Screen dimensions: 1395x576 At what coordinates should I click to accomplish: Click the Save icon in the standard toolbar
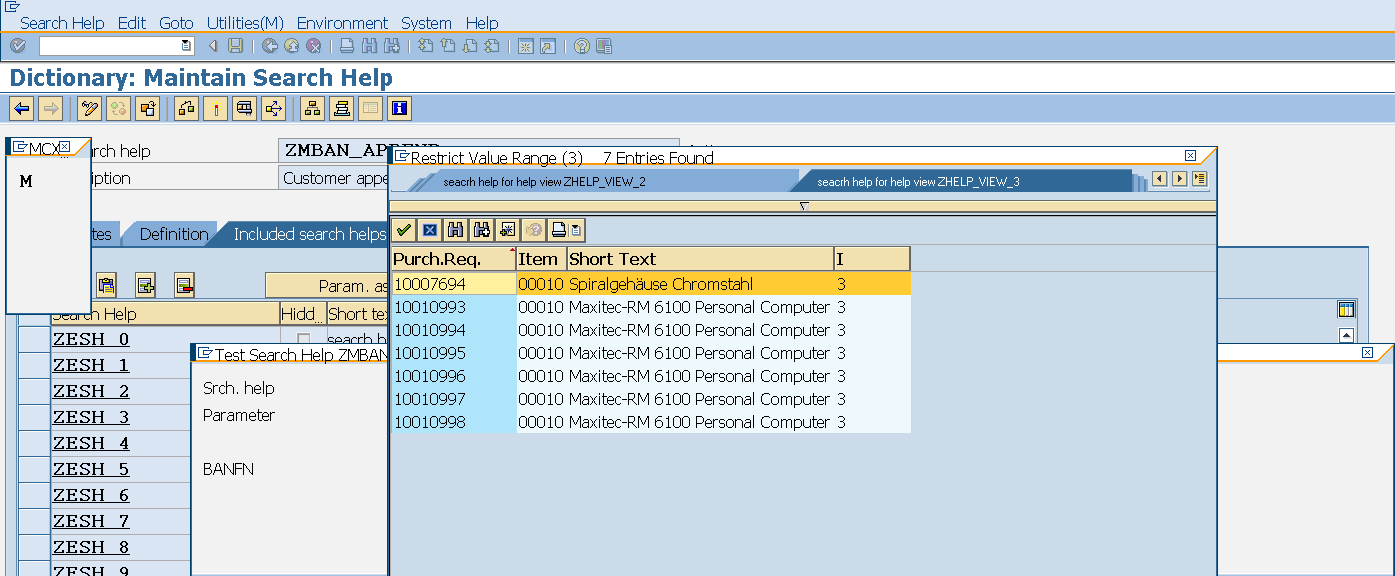click(236, 45)
